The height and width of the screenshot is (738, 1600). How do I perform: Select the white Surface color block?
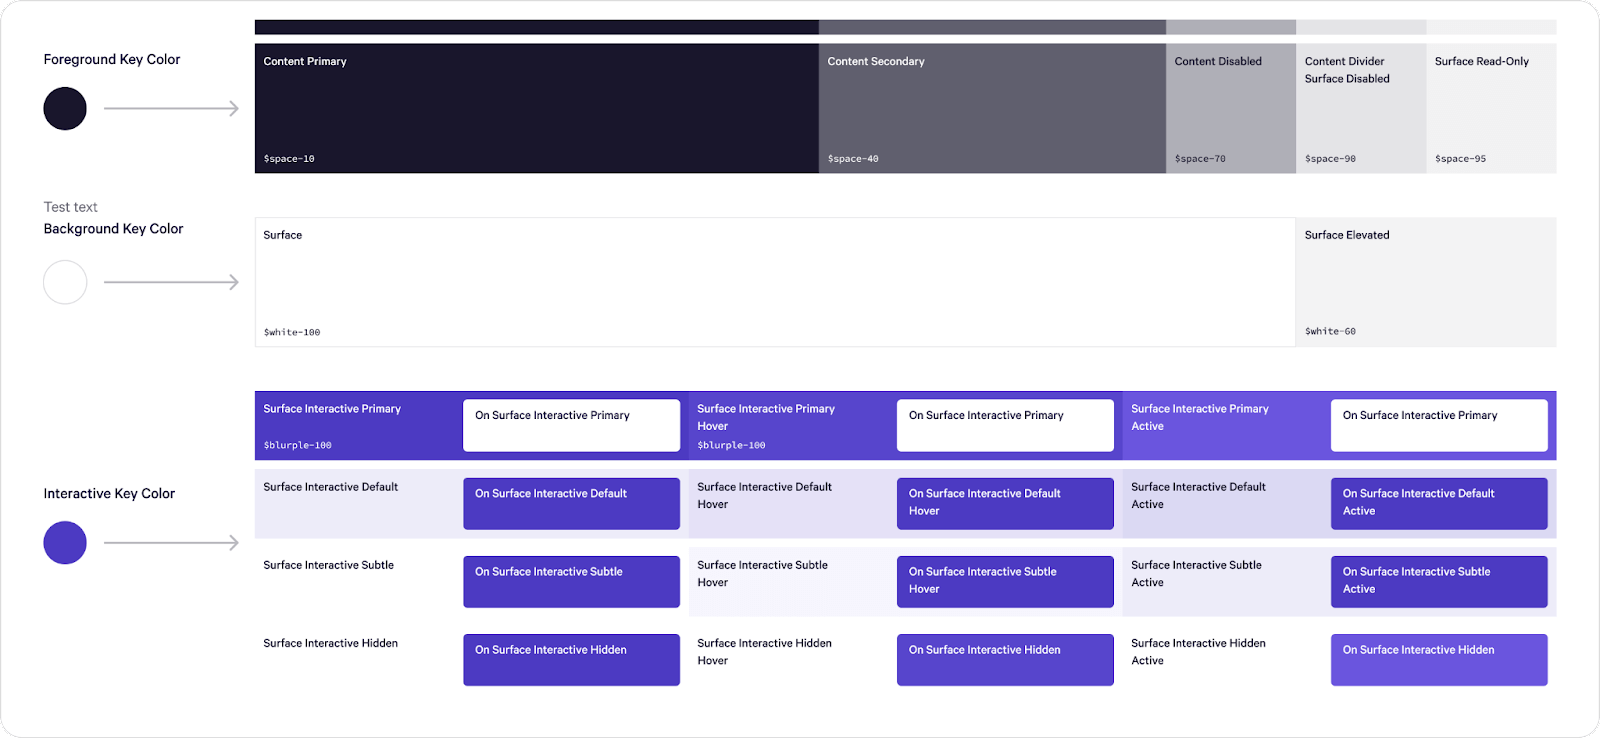tap(775, 282)
